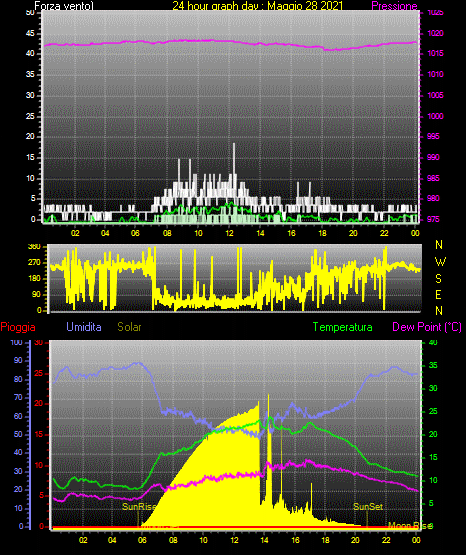466x555 pixels.
Task: Click '70' on the blue humidity axis
Action: [18, 397]
